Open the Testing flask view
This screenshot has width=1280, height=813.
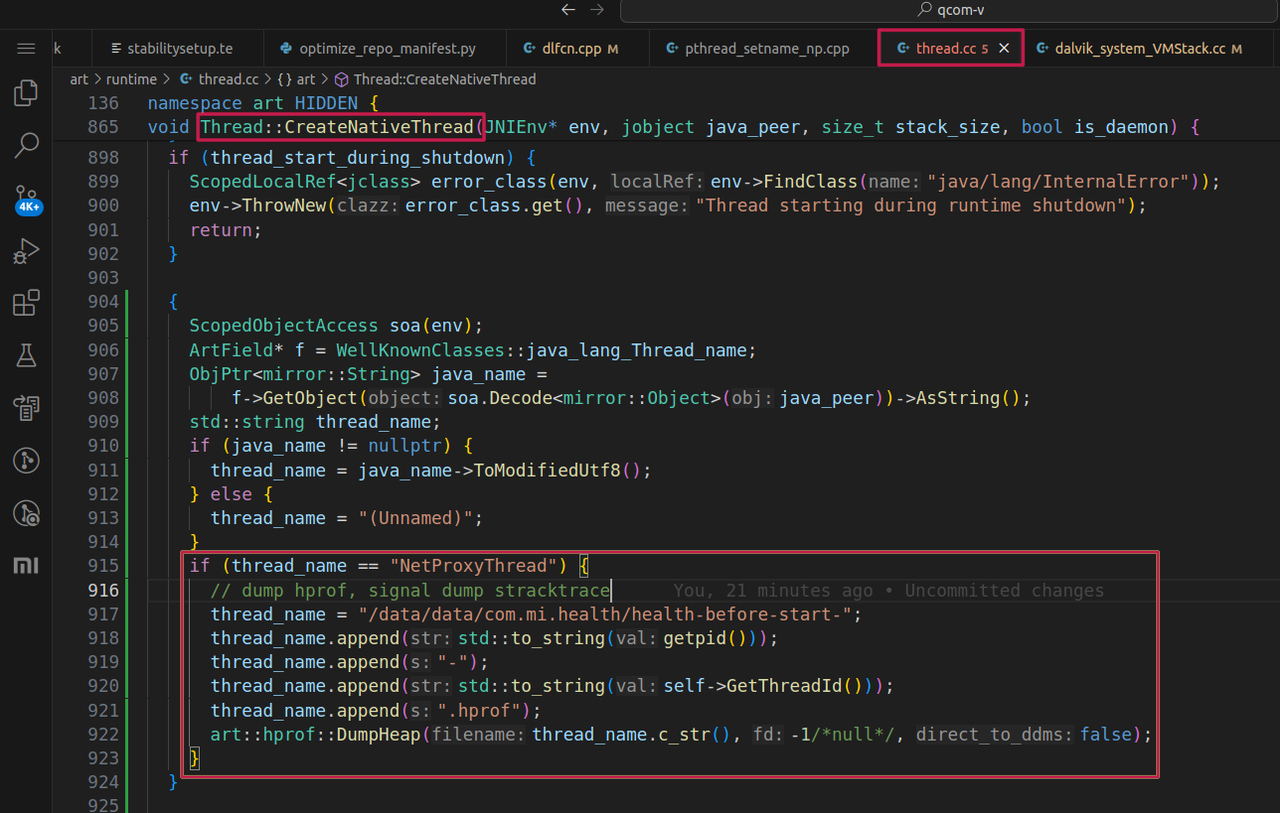point(26,355)
